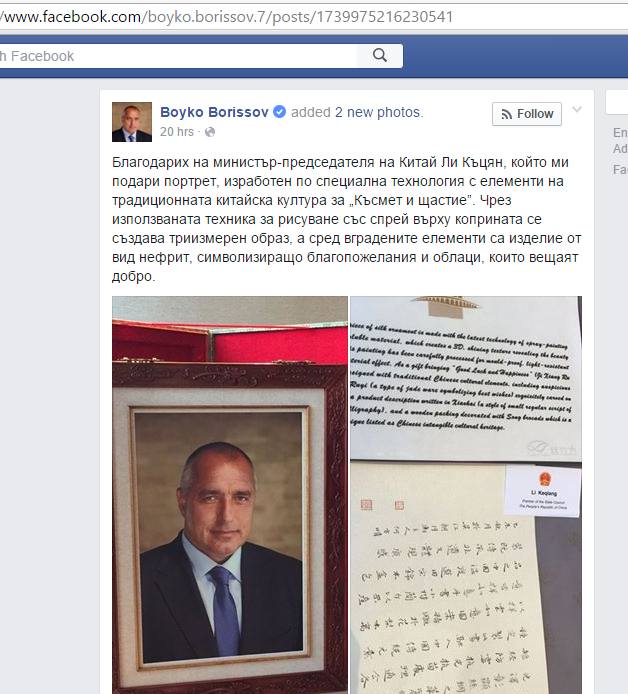This screenshot has height=694, width=628.
Task: Click the RSS feed icon on Follow
Action: tap(506, 114)
